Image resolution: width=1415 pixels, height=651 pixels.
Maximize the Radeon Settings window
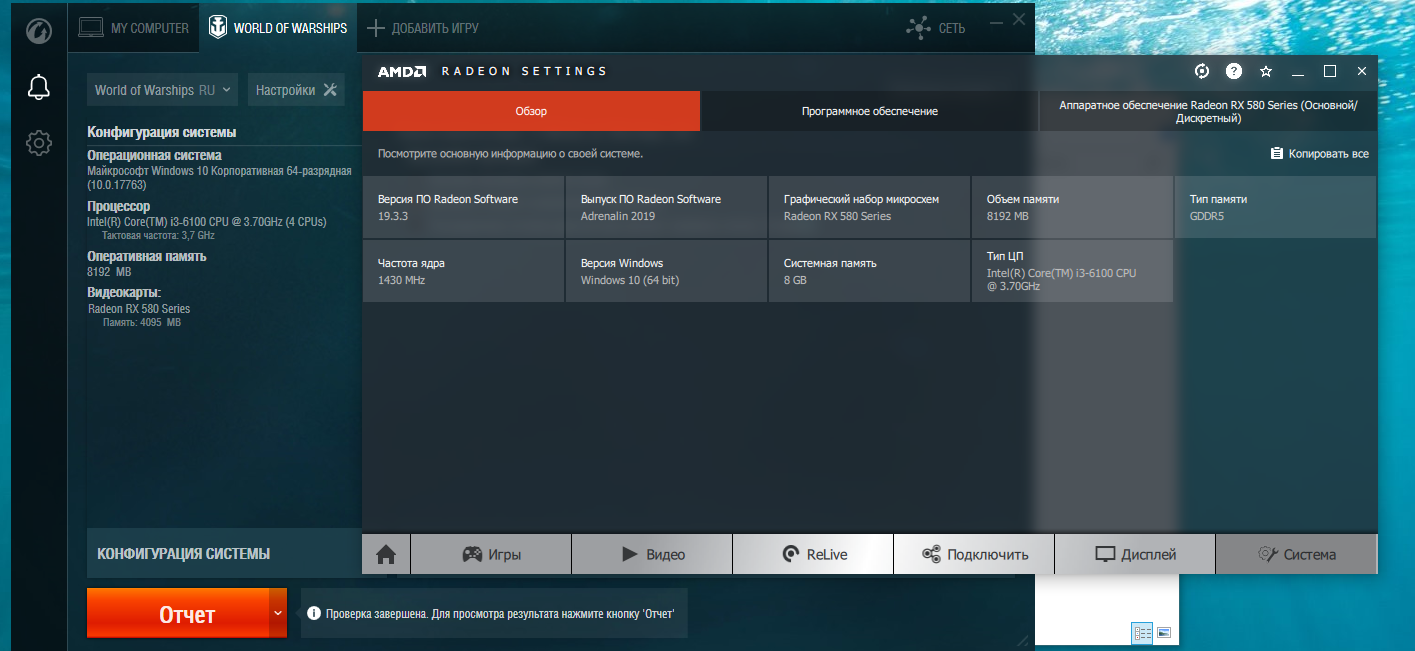point(1330,71)
